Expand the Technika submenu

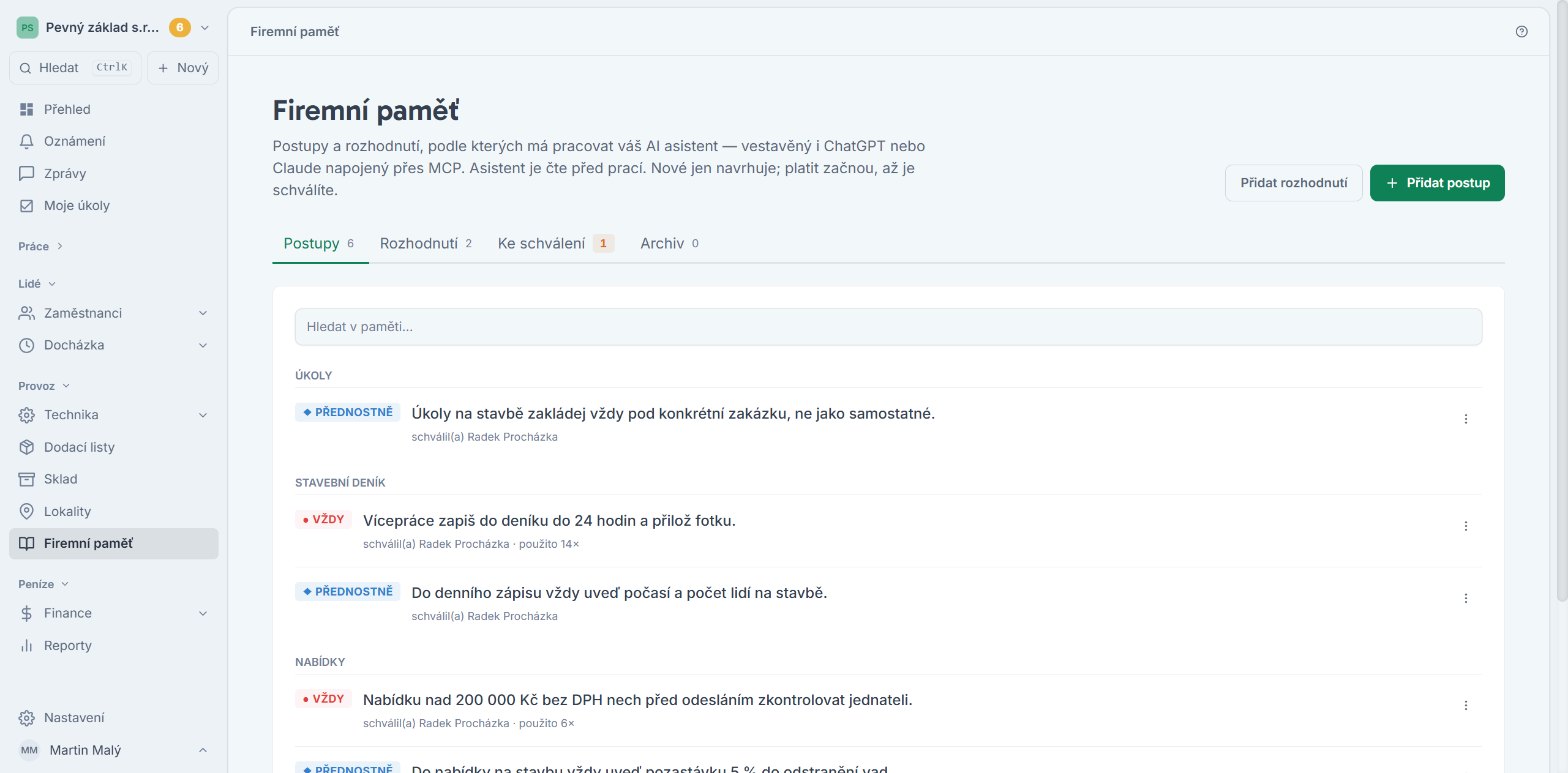203,415
